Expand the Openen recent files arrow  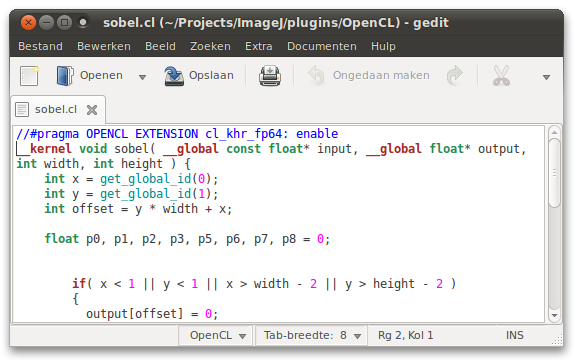[x=142, y=77]
